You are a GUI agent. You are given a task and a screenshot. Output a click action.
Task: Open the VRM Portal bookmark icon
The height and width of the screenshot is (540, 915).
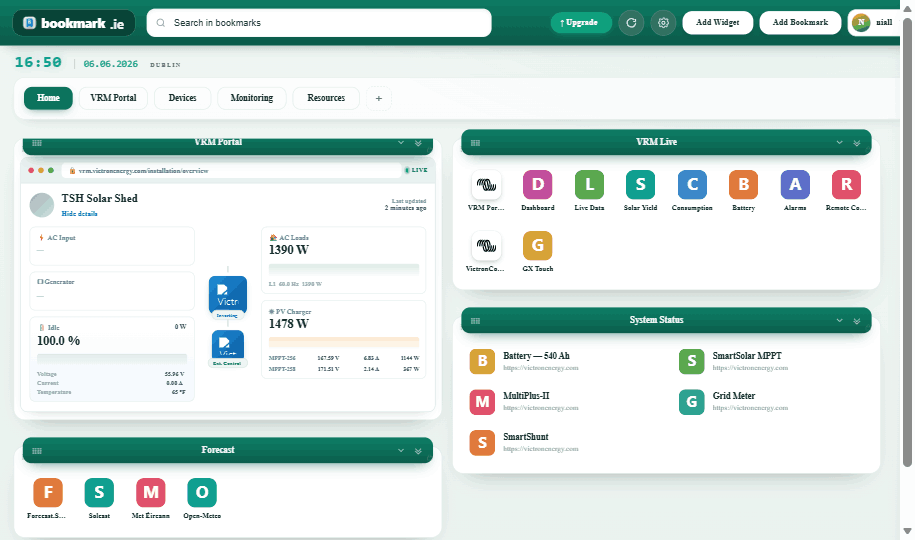point(486,184)
